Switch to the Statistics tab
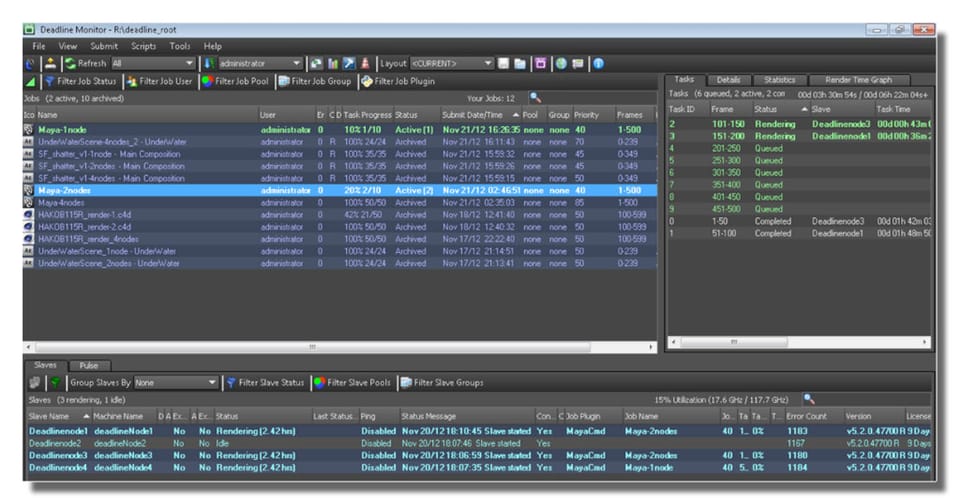The image size is (960, 503). click(x=779, y=80)
